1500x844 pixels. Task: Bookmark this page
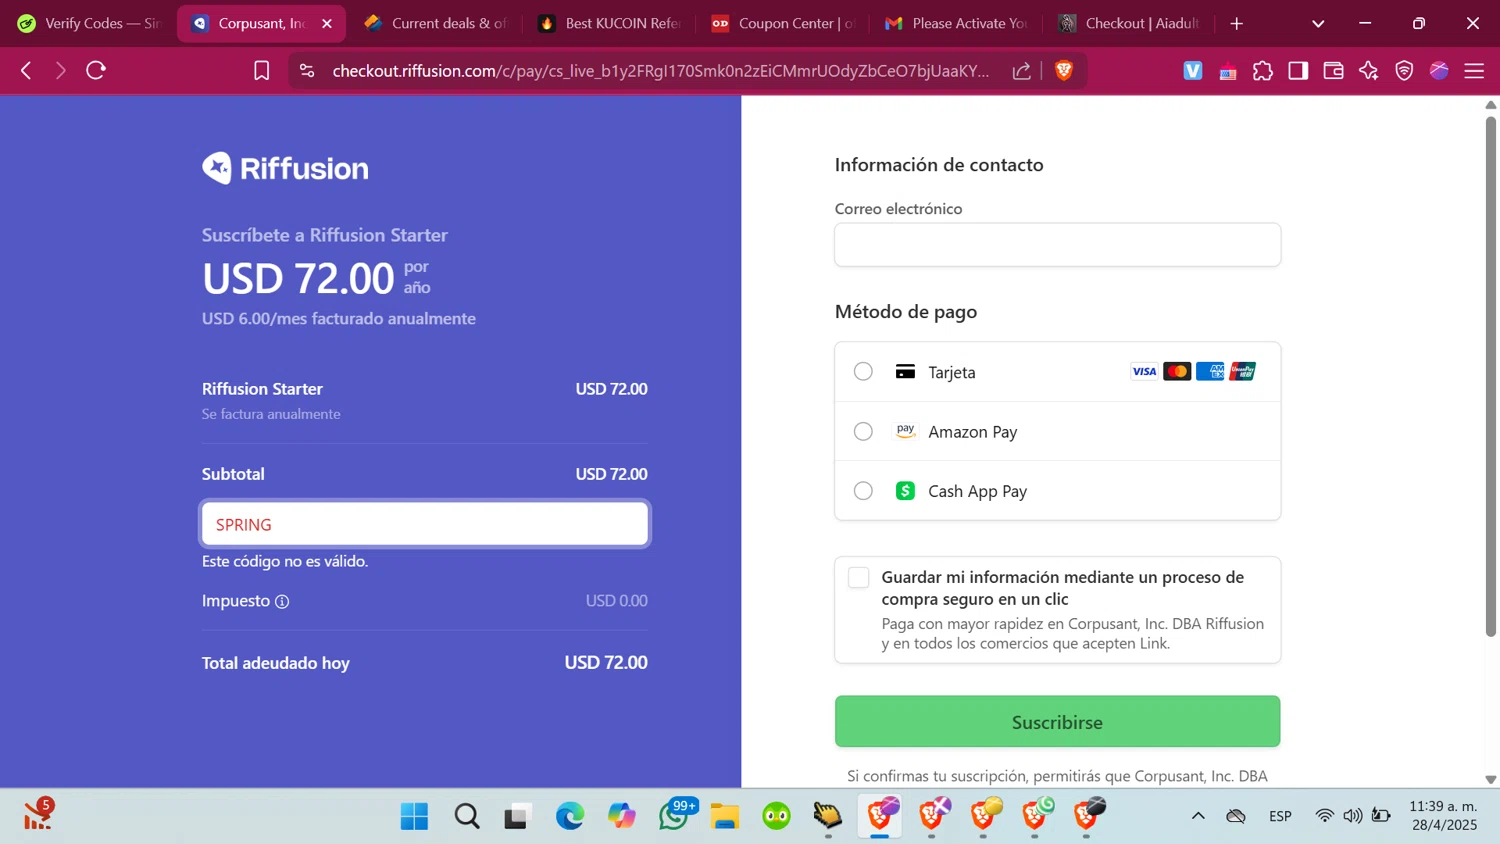[x=262, y=70]
